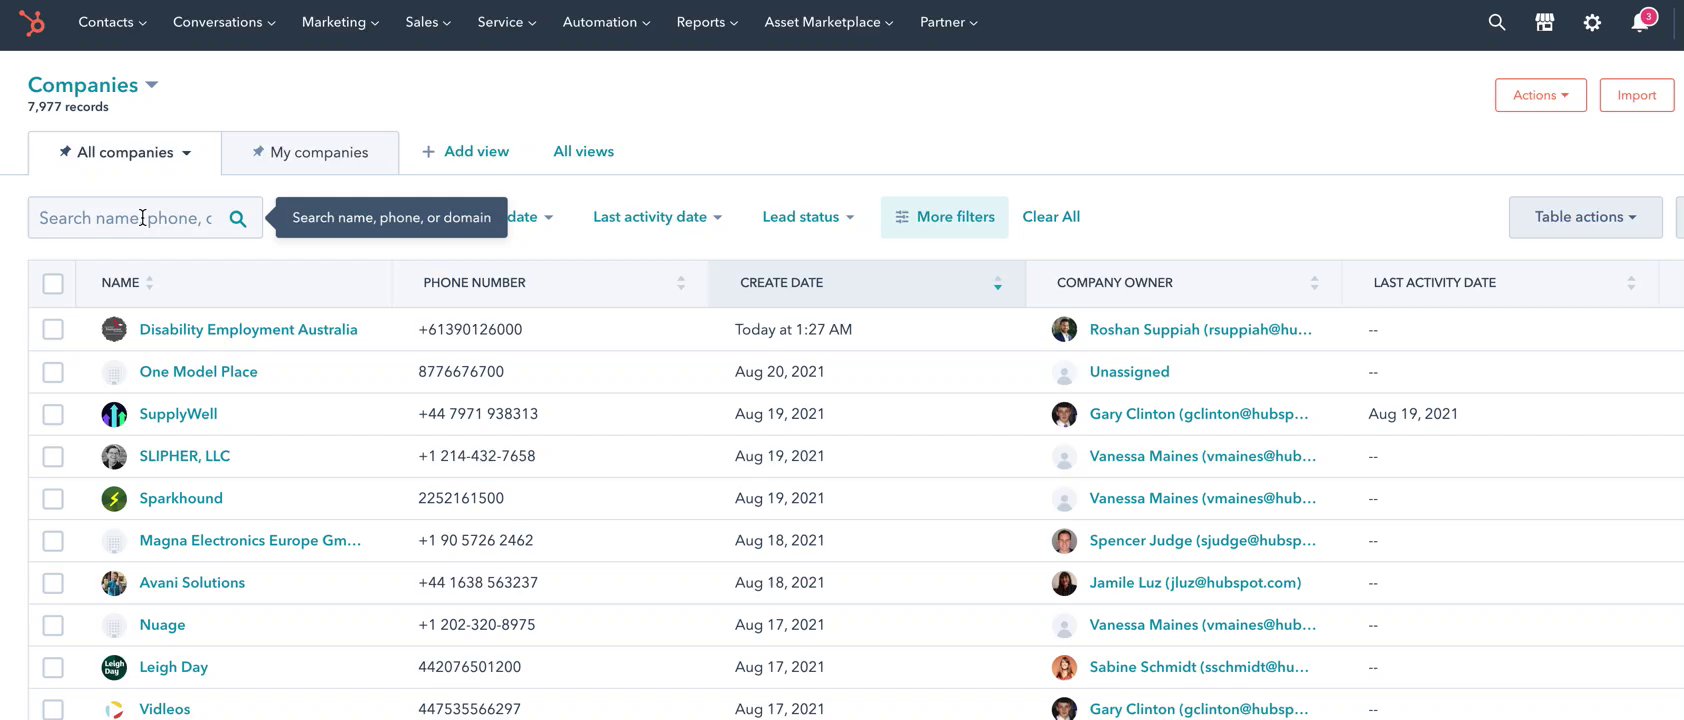Image resolution: width=1684 pixels, height=720 pixels.
Task: Tick the SLIPHER, LLC row checkbox
Action: (x=53, y=456)
